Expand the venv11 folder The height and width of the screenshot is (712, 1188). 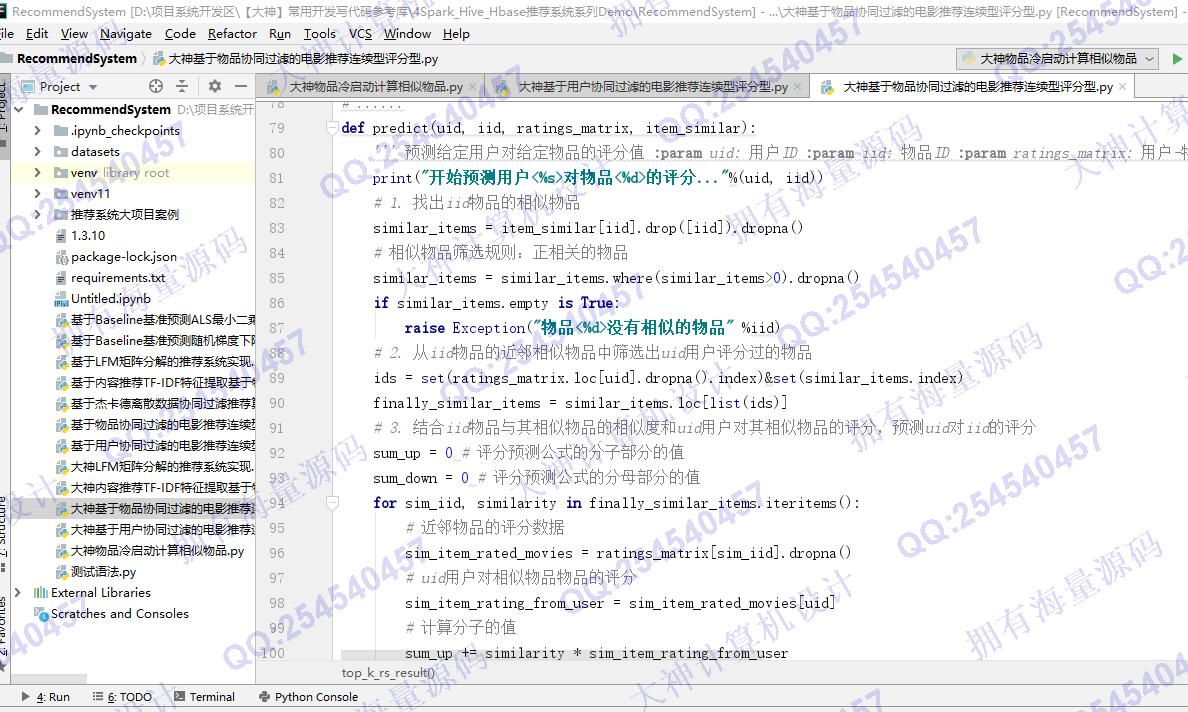click(x=38, y=193)
